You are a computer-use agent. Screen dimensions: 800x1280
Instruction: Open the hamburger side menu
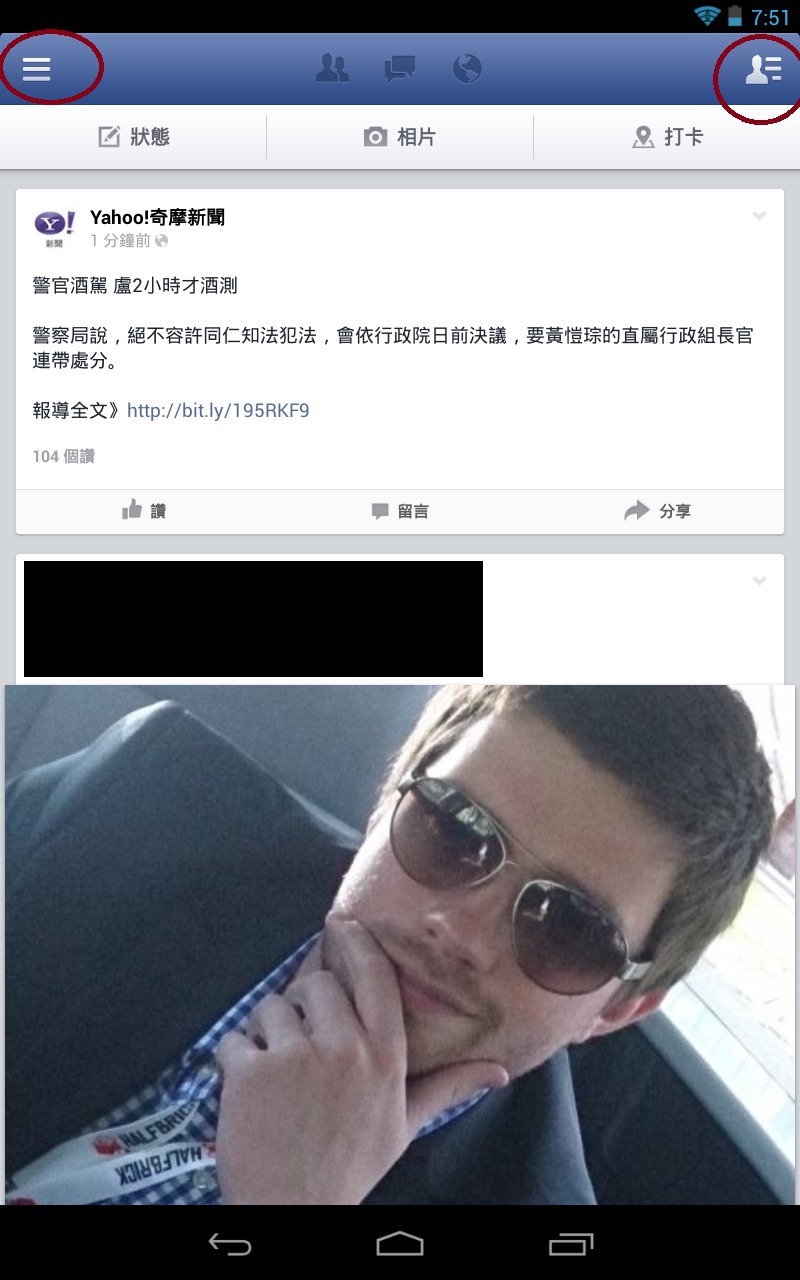point(37,68)
